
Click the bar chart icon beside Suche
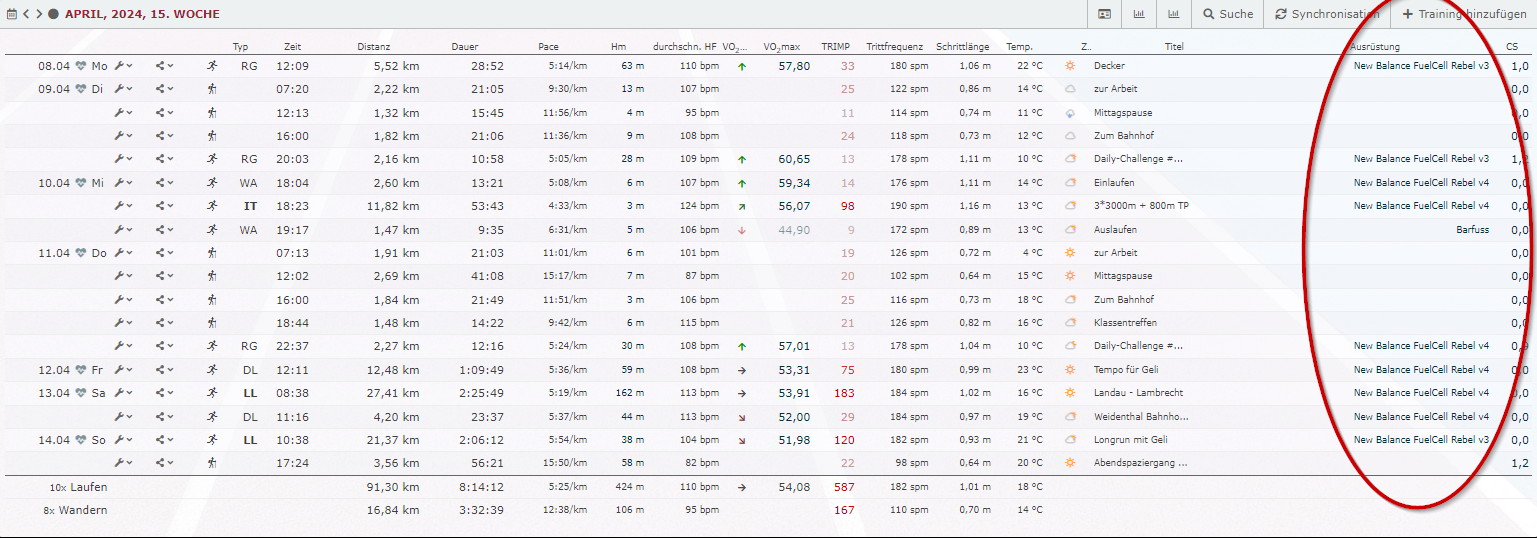pyautogui.click(x=1173, y=14)
